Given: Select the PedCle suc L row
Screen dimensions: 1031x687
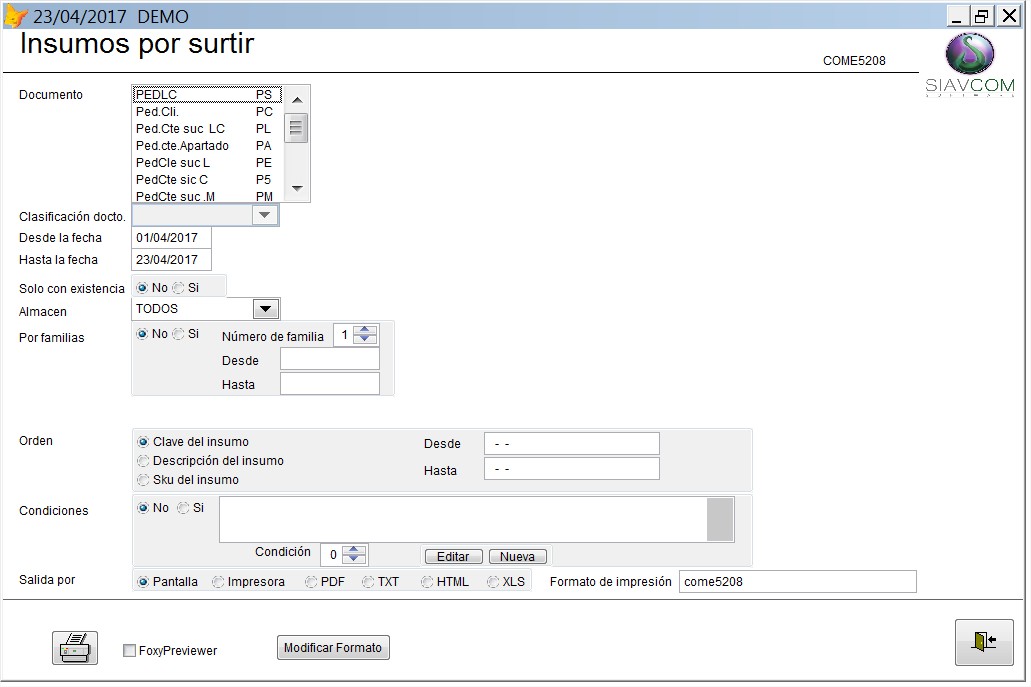Looking at the screenshot, I should coord(207,163).
